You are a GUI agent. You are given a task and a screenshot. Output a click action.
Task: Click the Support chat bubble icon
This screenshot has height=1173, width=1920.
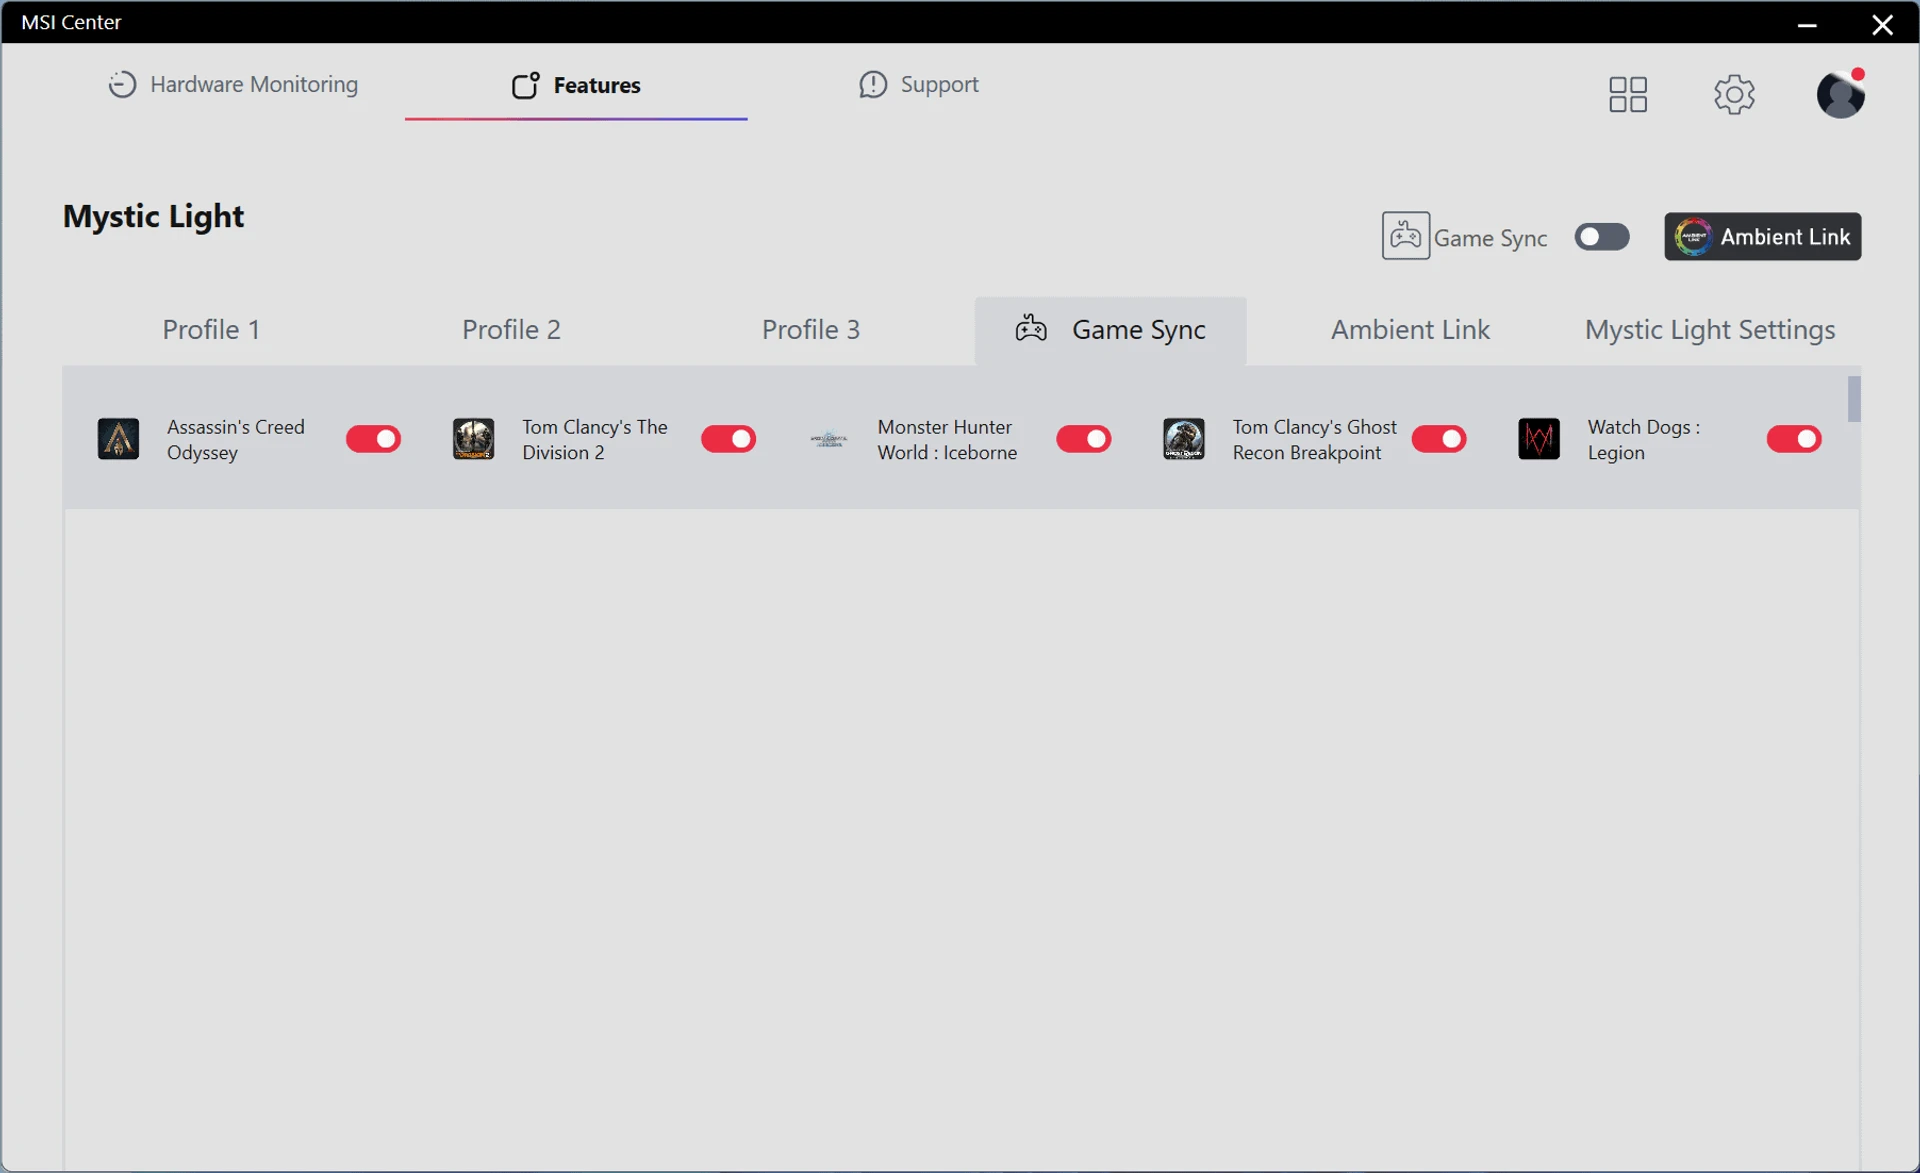click(873, 84)
